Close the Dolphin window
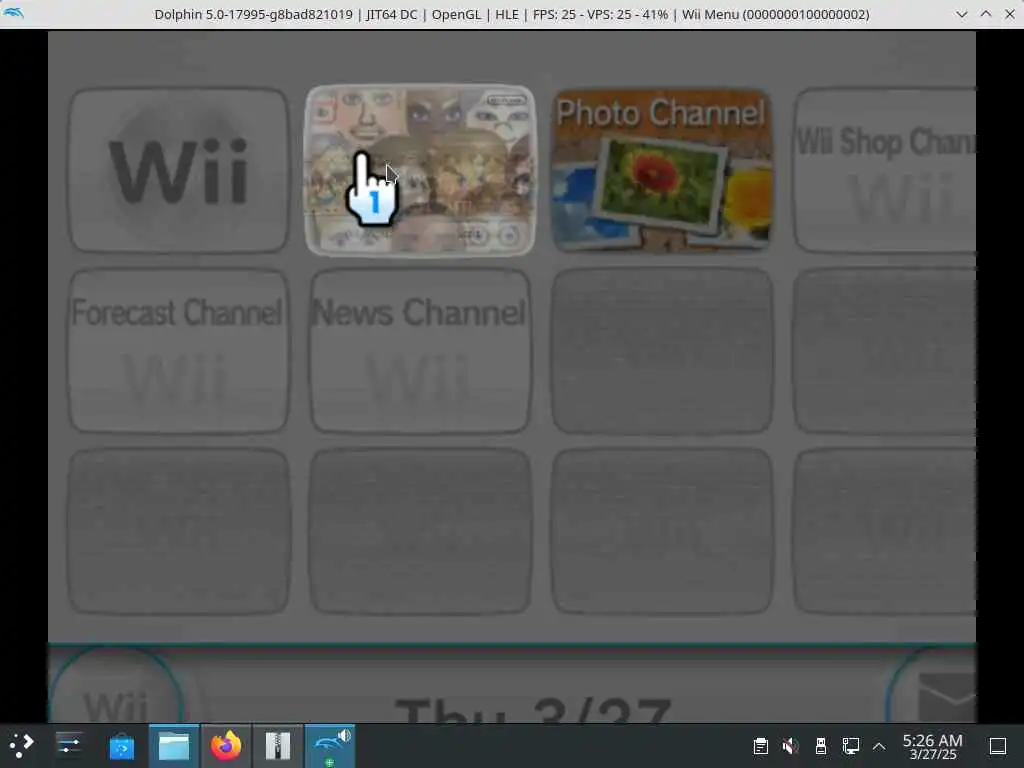The height and width of the screenshot is (768, 1024). click(1010, 14)
